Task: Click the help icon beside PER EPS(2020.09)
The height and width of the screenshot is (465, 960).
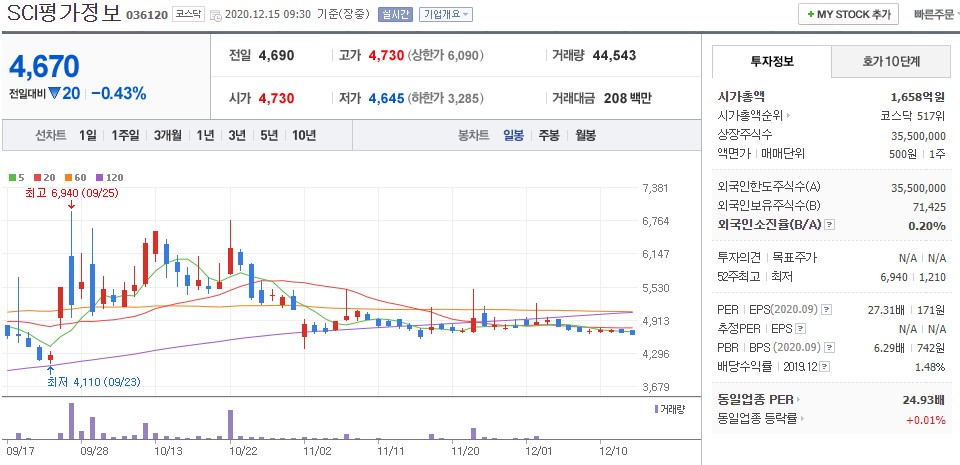Action: click(x=827, y=310)
